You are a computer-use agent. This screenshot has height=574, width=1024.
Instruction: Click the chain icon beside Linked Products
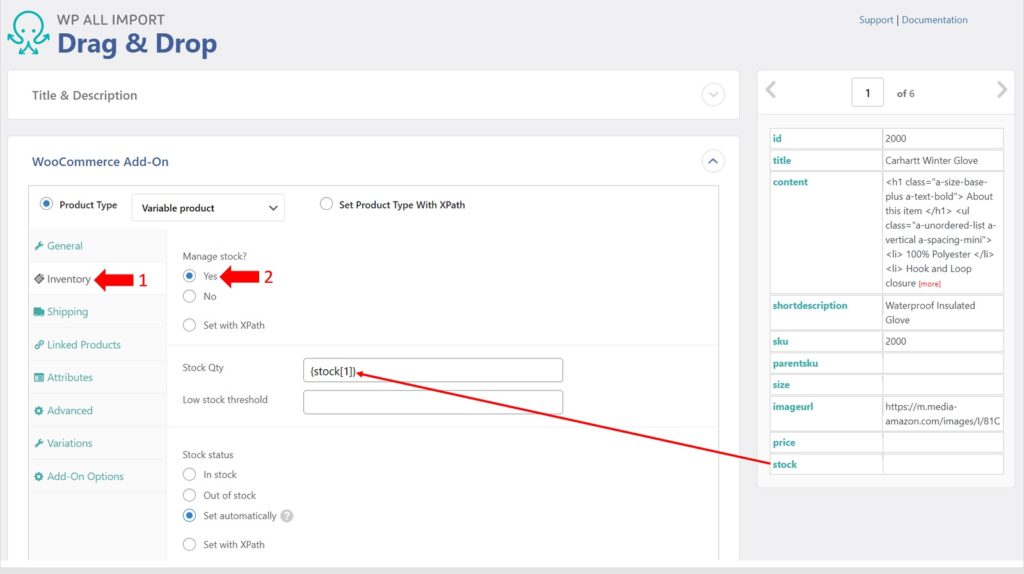(39, 345)
